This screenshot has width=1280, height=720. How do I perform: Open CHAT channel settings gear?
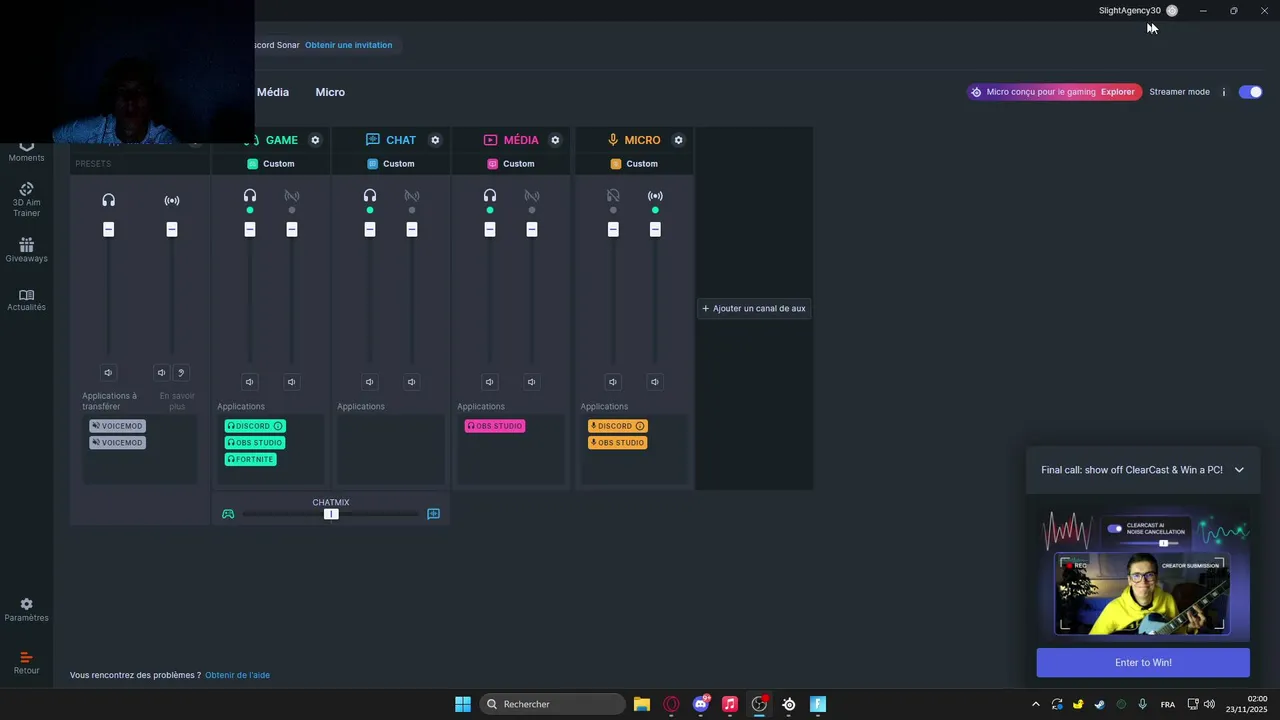click(435, 140)
